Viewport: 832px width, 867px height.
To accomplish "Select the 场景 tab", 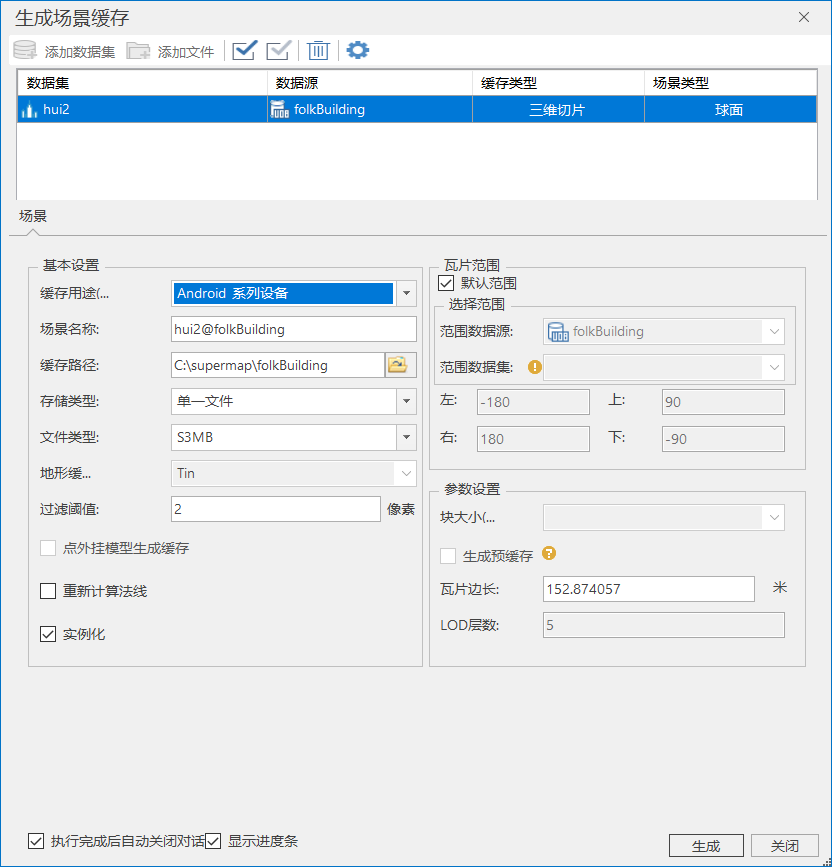I will (33, 216).
